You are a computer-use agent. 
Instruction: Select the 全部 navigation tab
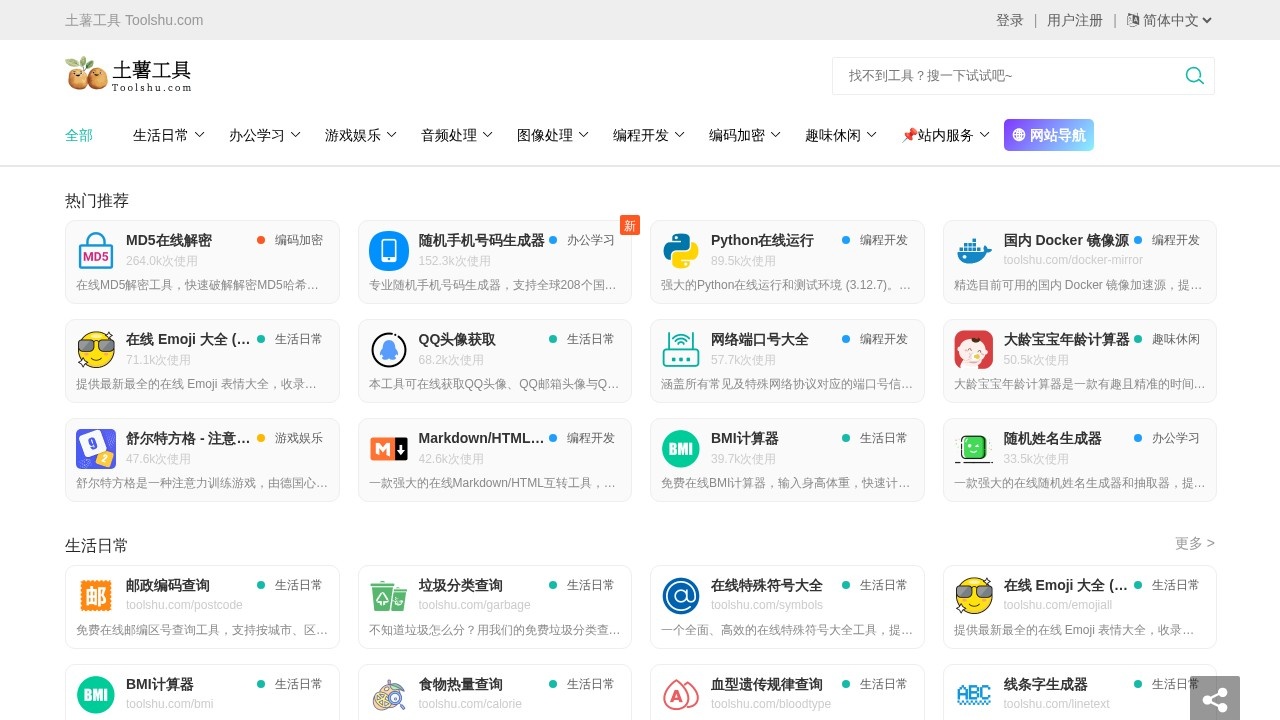point(79,135)
